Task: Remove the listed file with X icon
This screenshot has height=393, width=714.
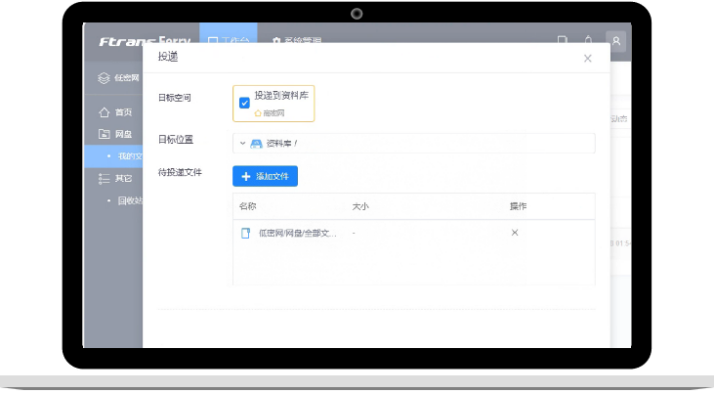Action: (x=515, y=233)
